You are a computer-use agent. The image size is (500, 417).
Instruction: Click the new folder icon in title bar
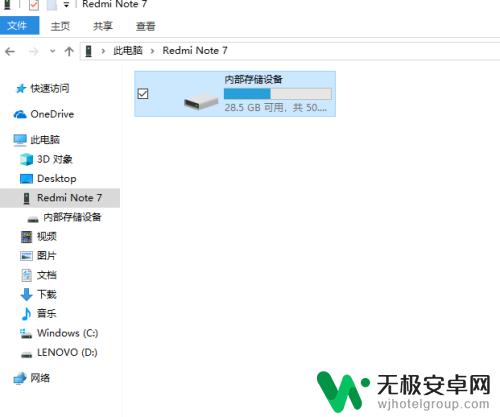tap(51, 5)
